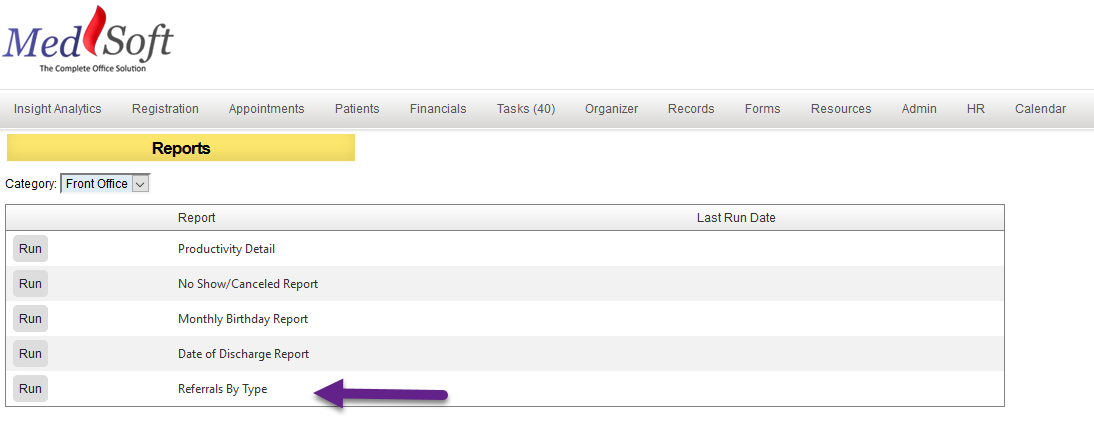Select the Patients menu item
Viewport: 1094px width, 426px height.
click(357, 109)
